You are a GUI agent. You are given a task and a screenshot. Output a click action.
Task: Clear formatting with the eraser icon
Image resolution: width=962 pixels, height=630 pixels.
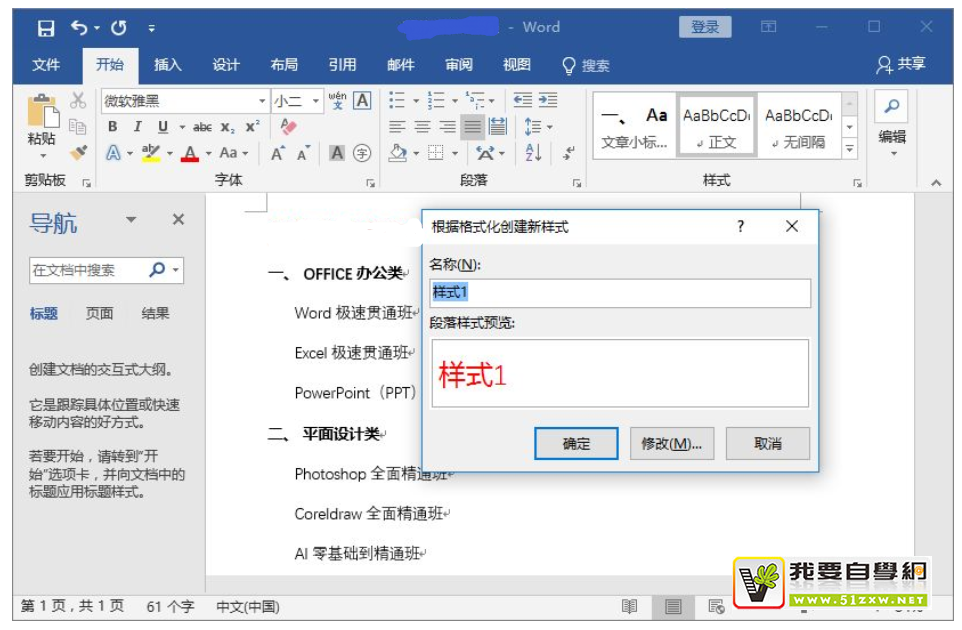[288, 127]
